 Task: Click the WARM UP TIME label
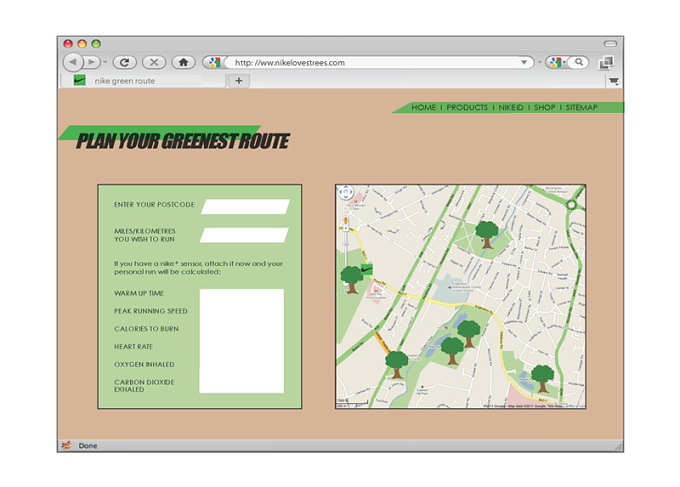[139, 293]
